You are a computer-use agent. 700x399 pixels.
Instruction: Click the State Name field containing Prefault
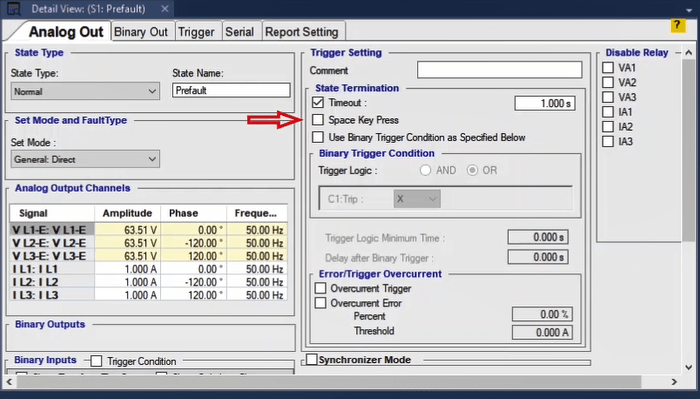pos(231,90)
